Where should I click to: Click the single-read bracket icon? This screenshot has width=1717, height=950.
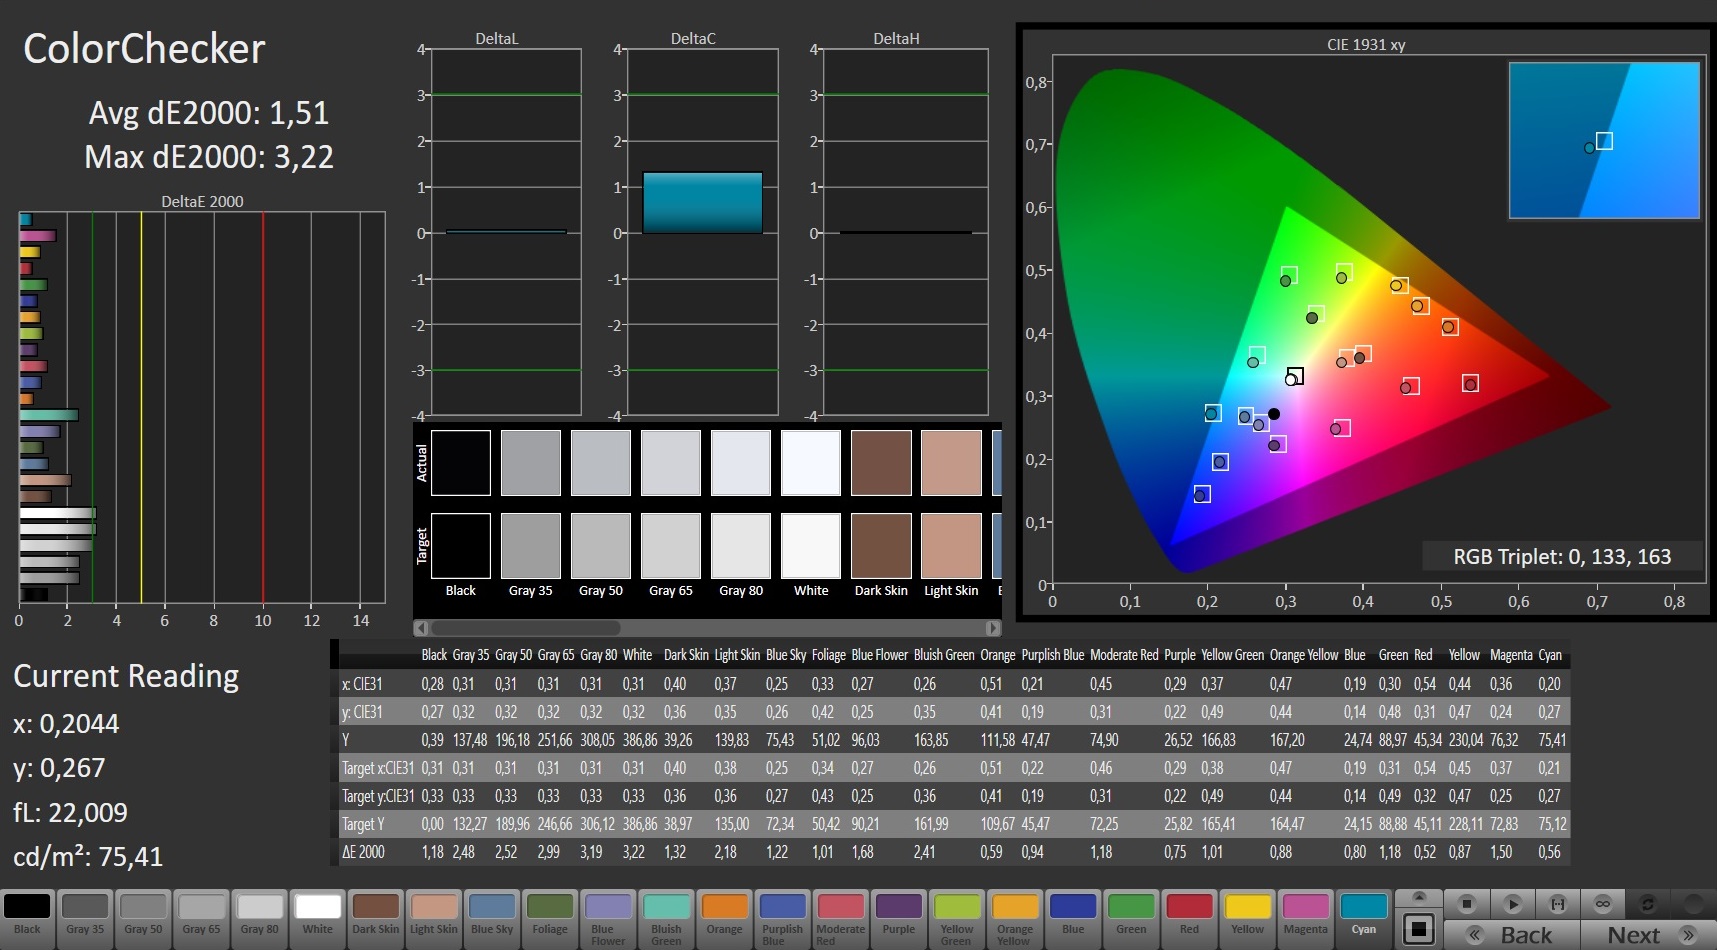[x=1557, y=904]
